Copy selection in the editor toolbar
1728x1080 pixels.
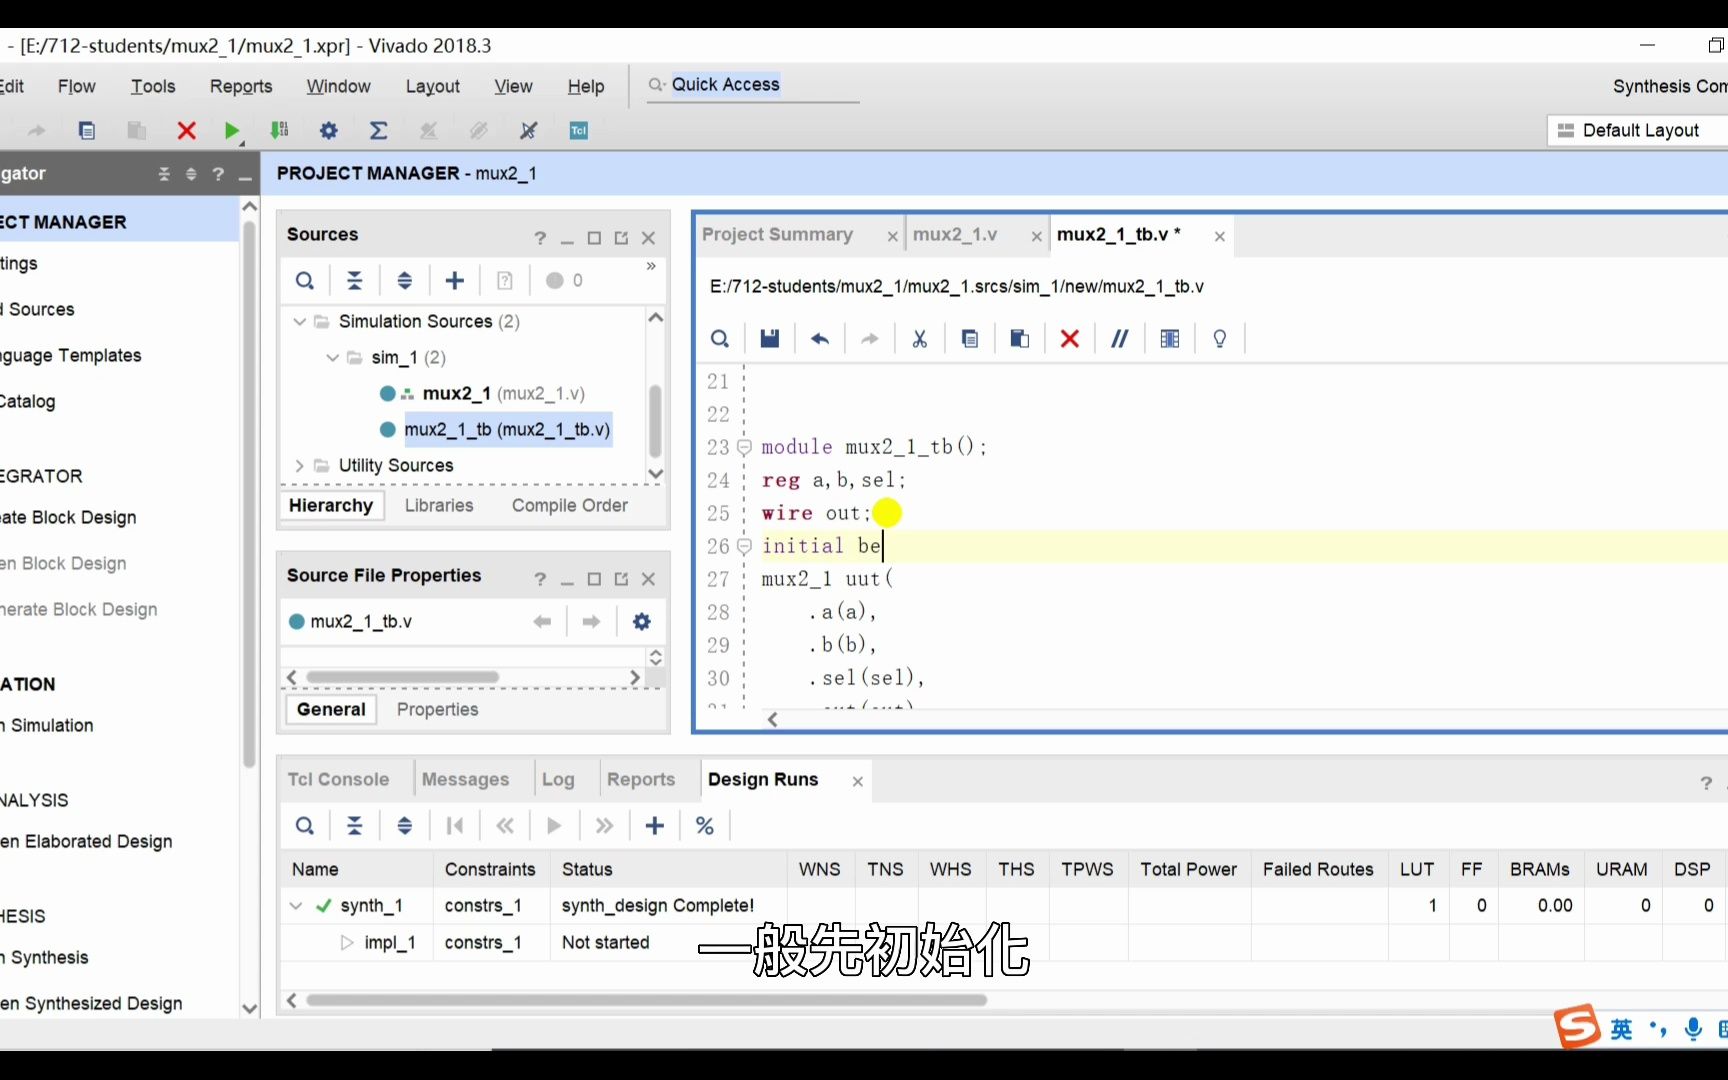click(970, 338)
